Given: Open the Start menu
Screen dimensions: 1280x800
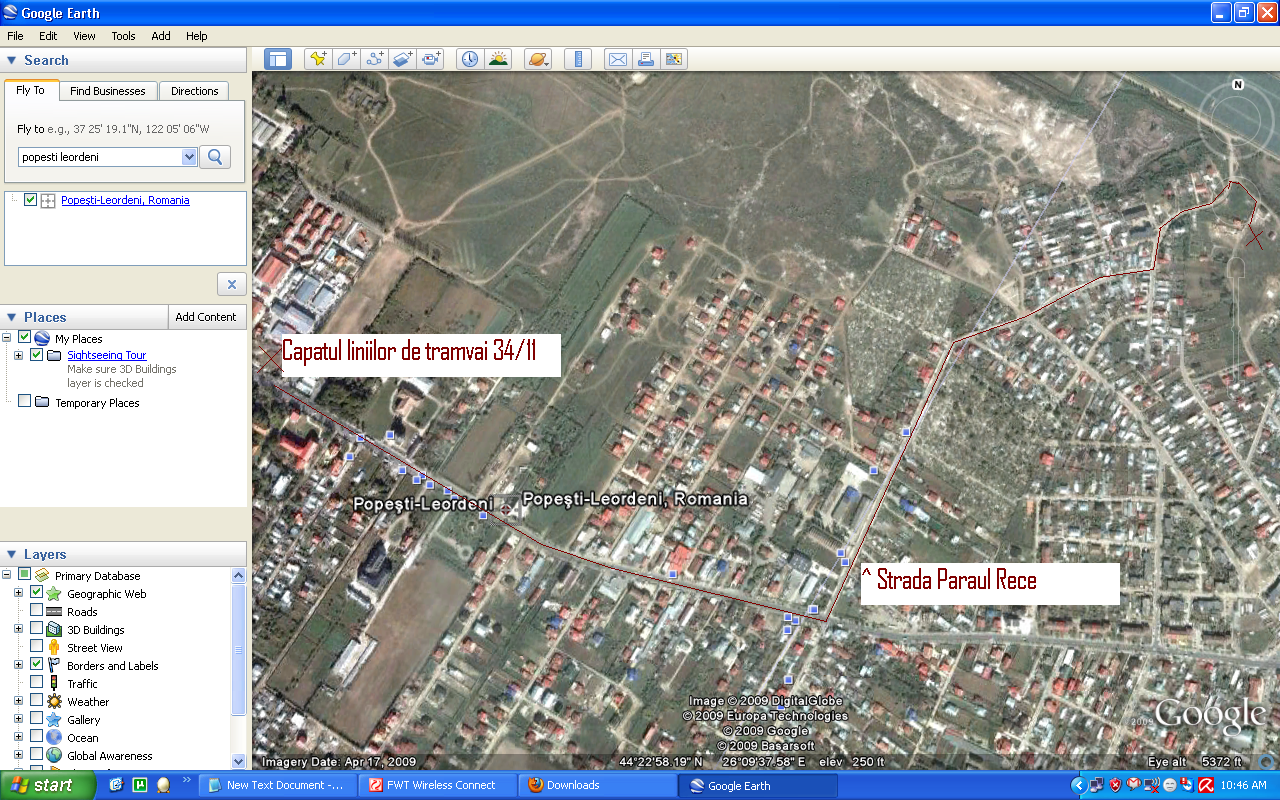Looking at the screenshot, I should click(x=48, y=785).
